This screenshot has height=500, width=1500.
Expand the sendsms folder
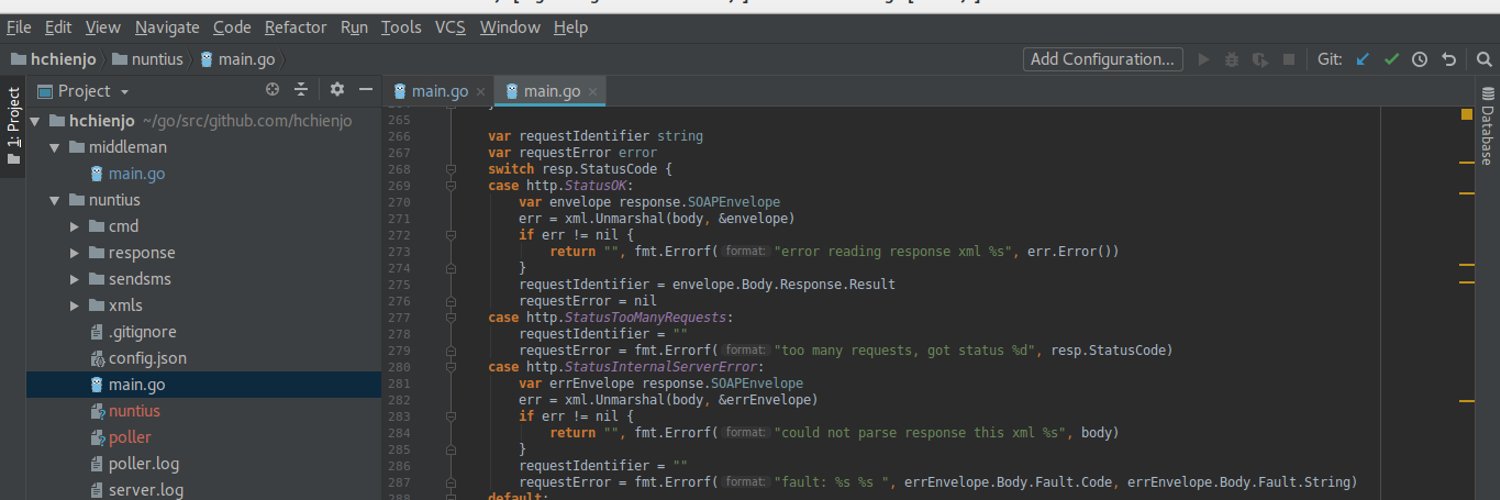[x=74, y=279]
